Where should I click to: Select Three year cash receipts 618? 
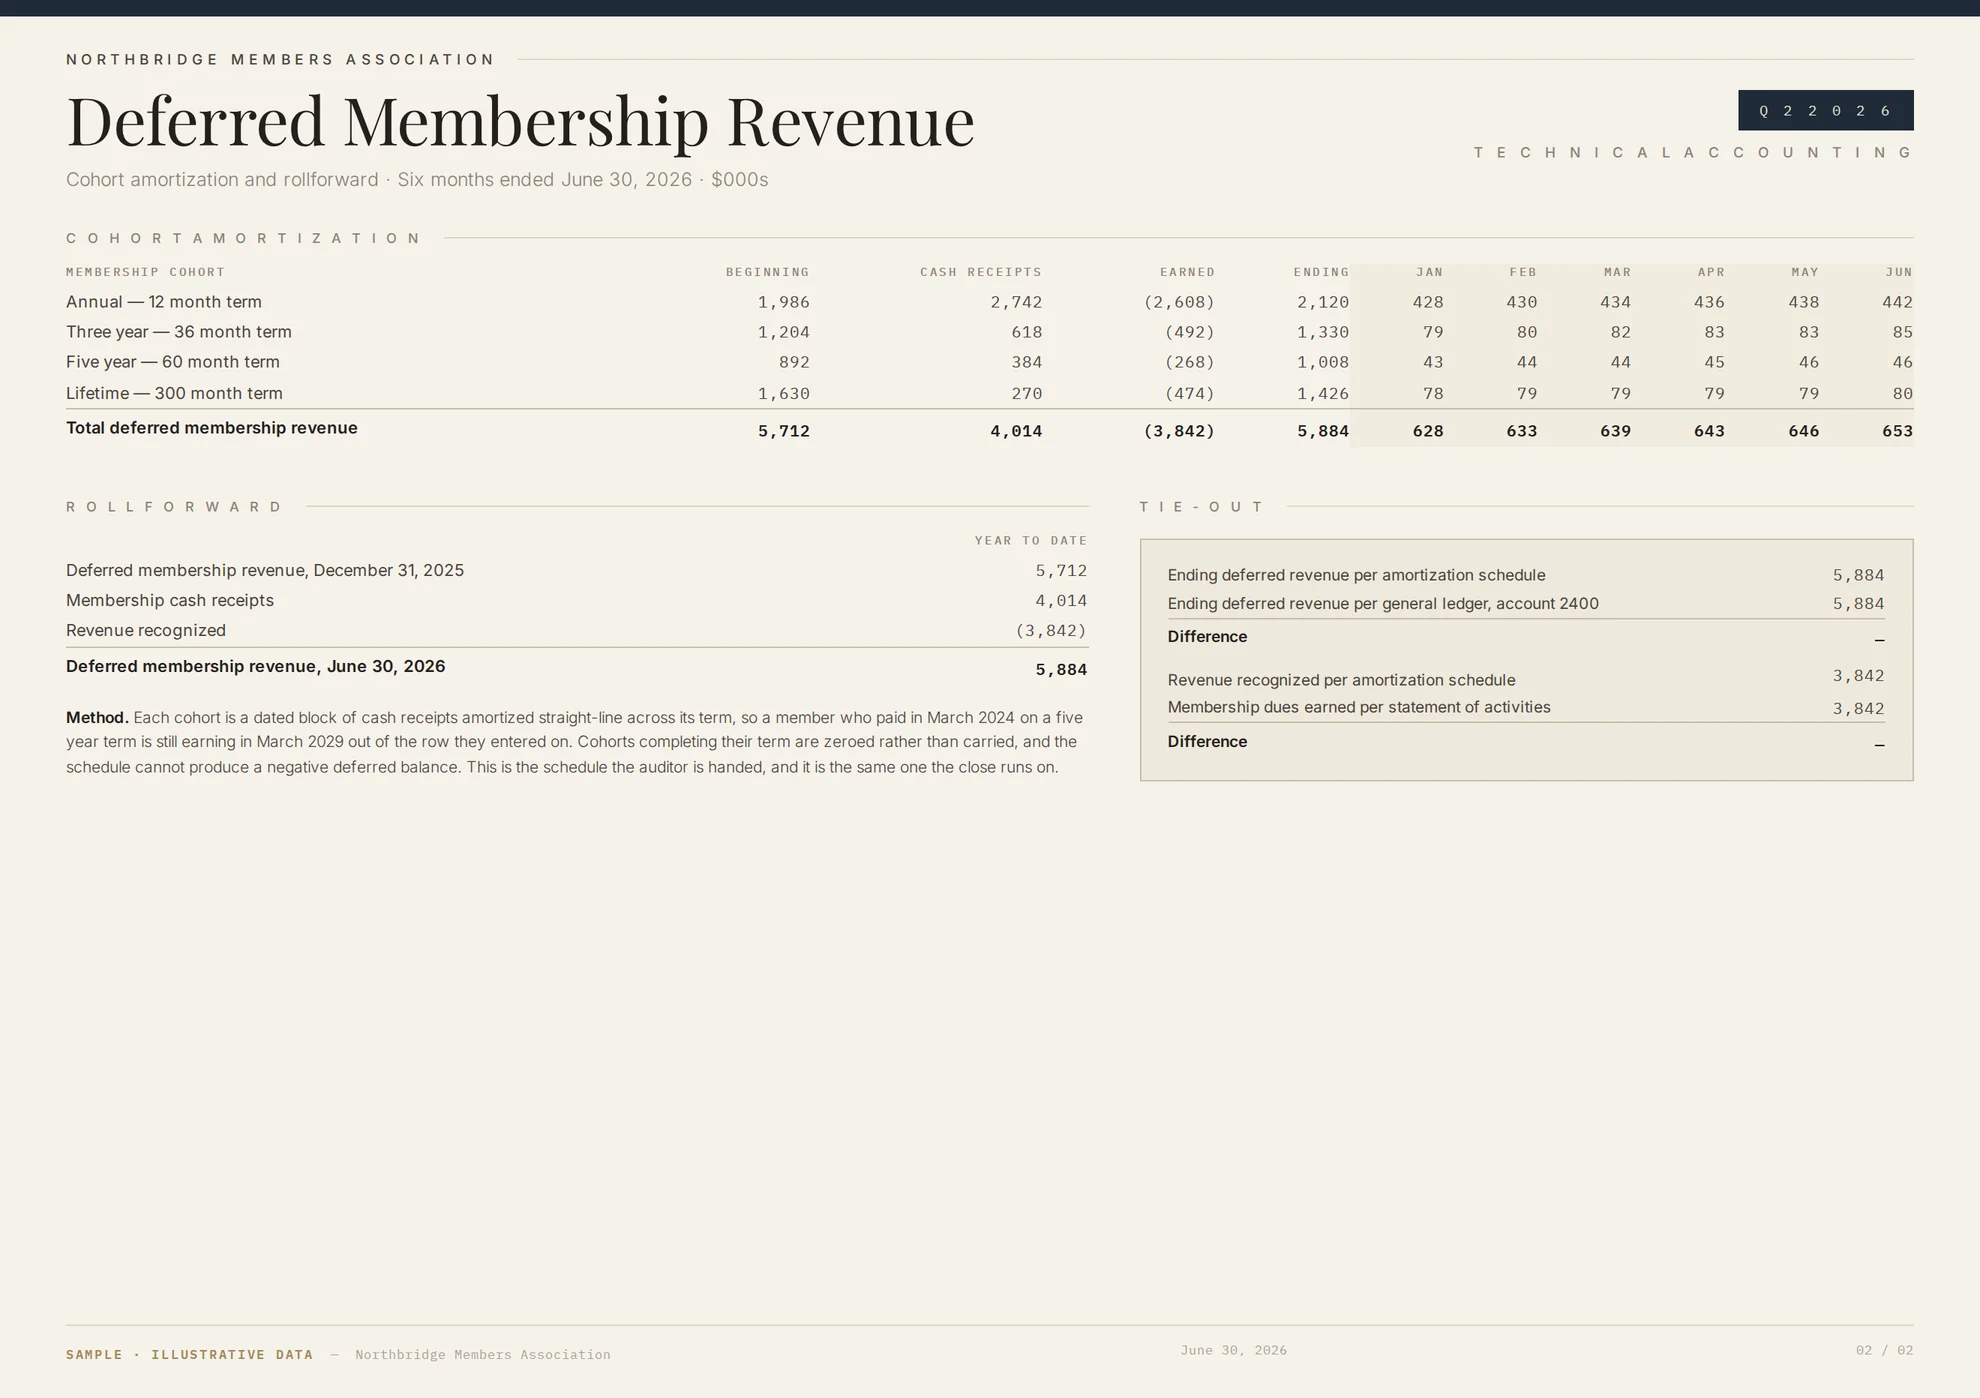[1027, 332]
